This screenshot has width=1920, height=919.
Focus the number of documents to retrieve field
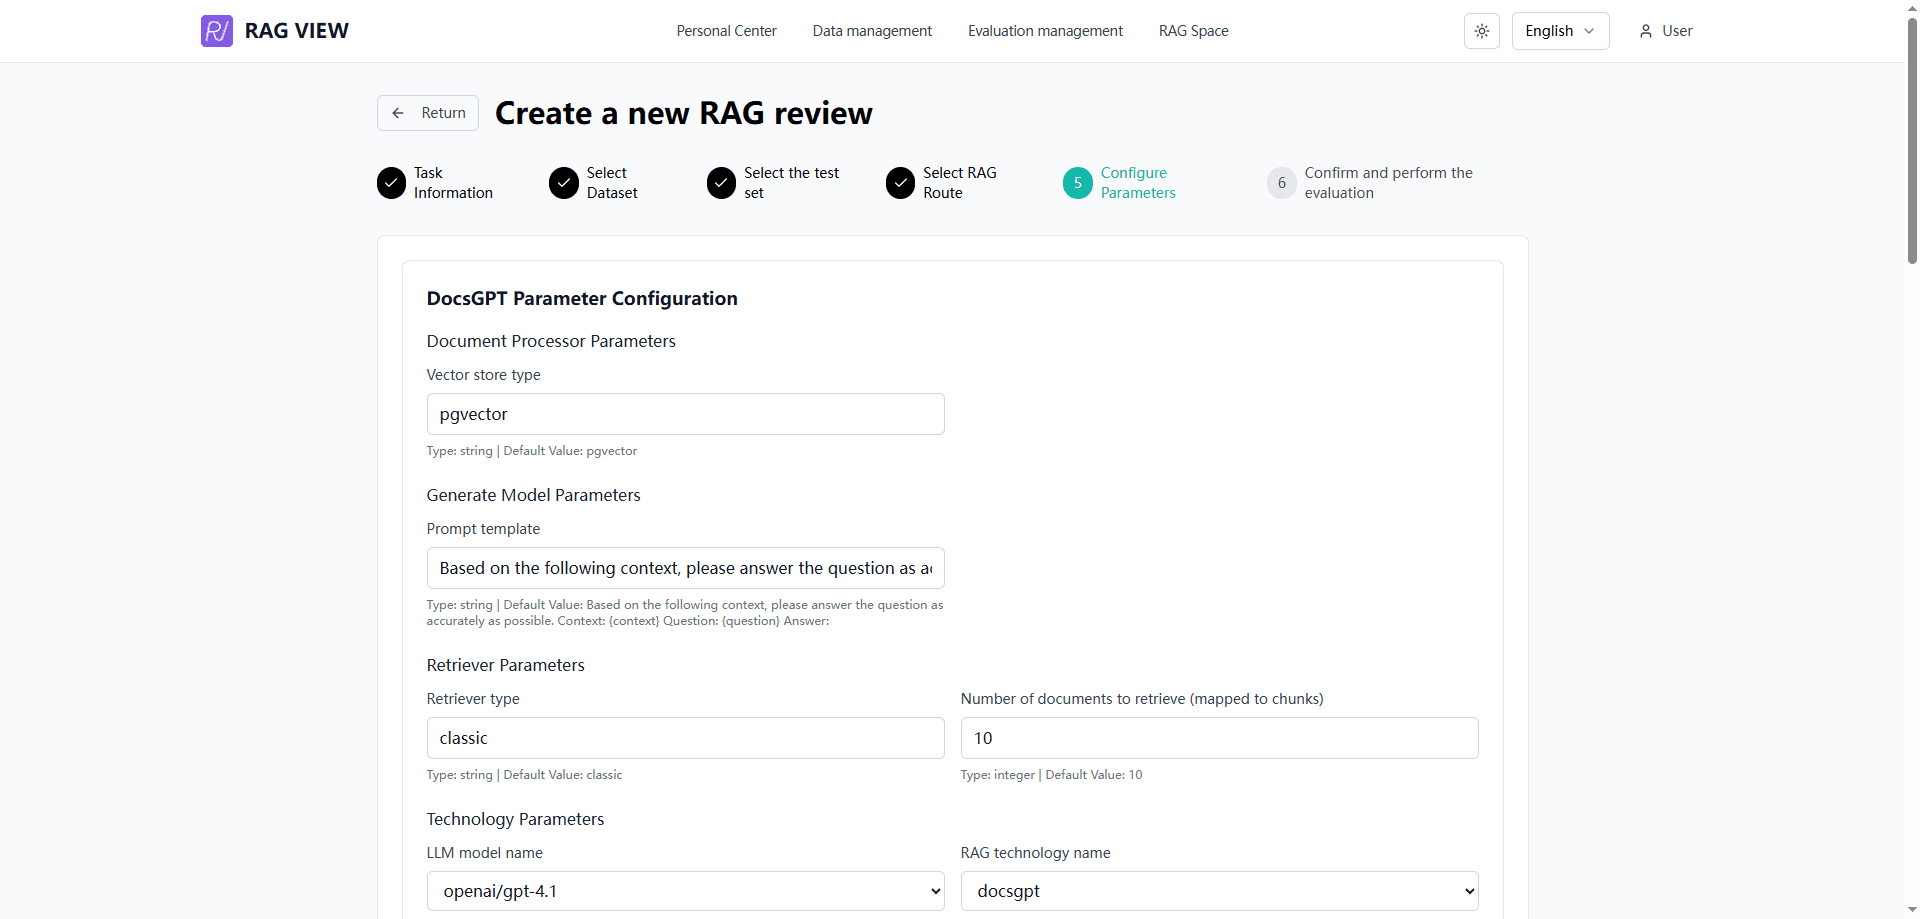click(1219, 738)
